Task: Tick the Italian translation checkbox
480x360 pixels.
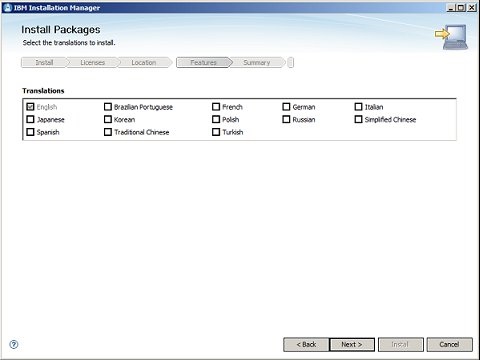Action: [x=358, y=107]
